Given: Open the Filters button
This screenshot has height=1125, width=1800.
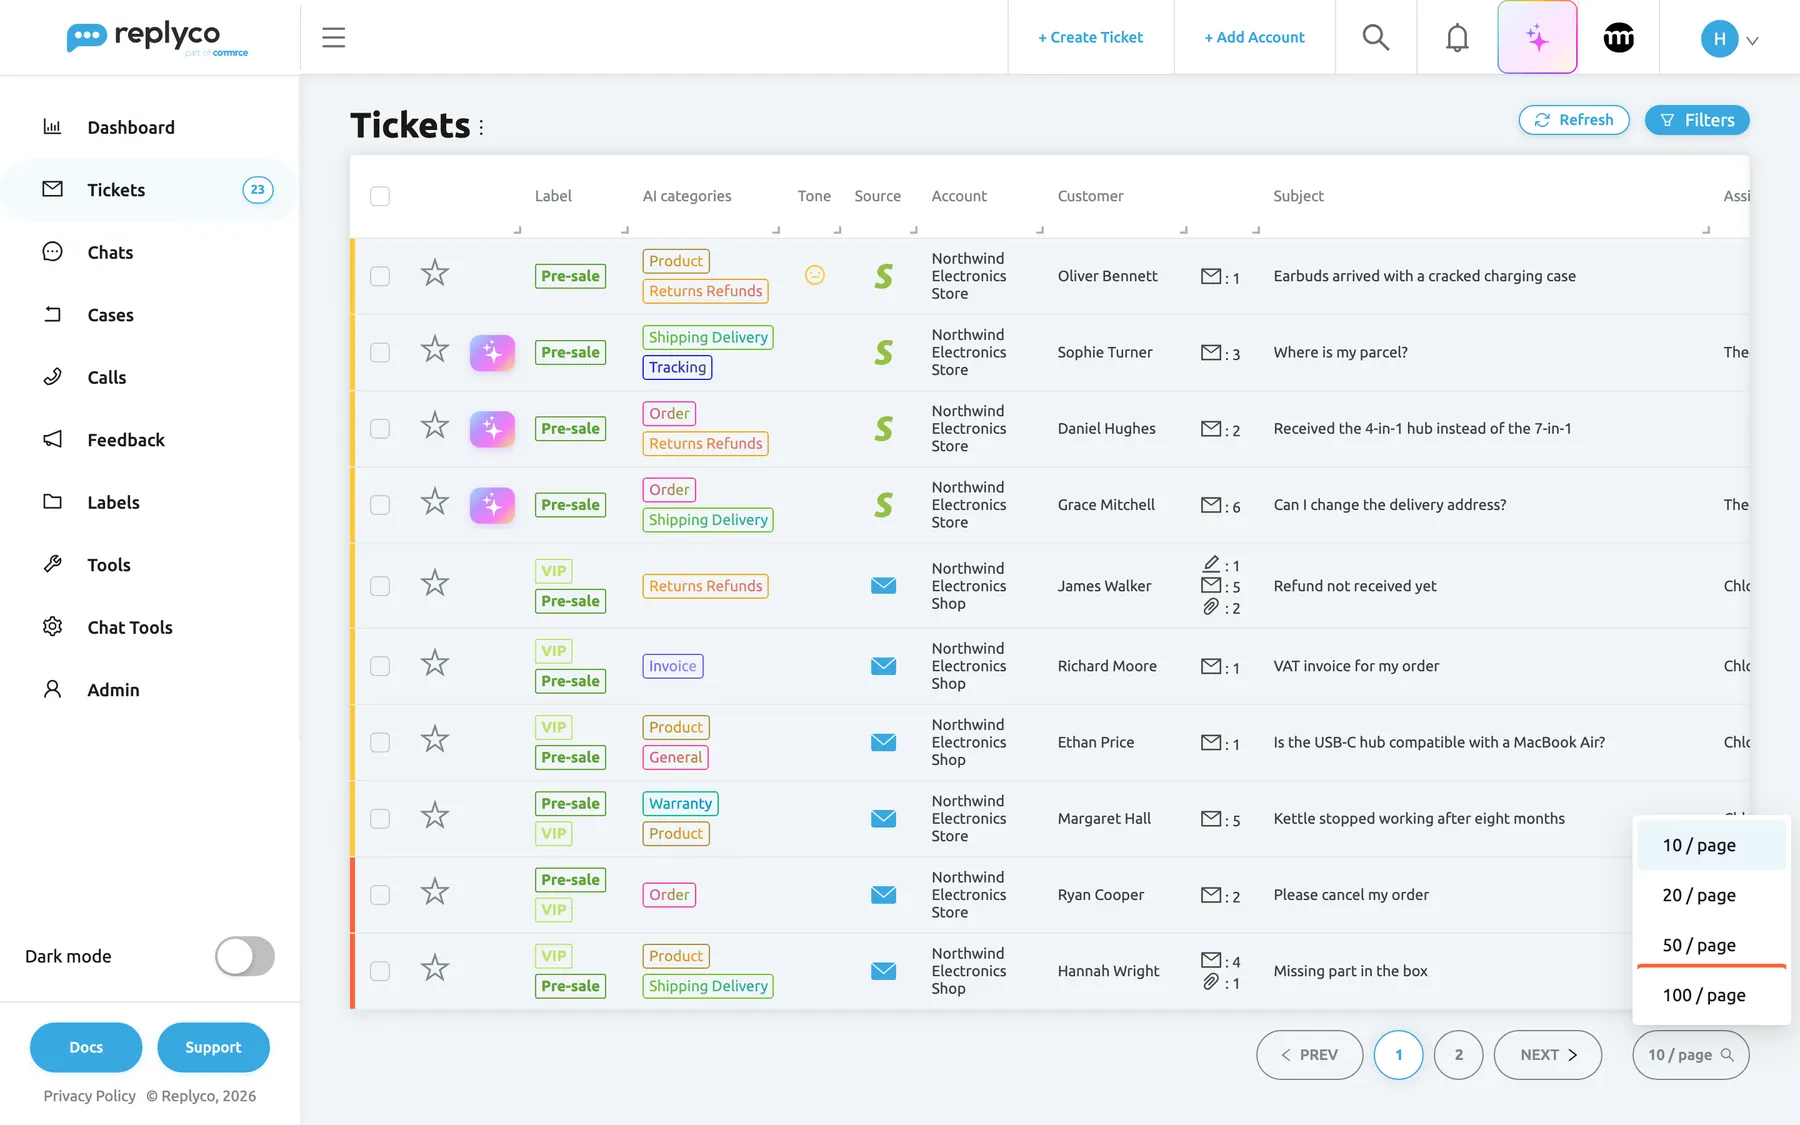Looking at the screenshot, I should (1697, 120).
